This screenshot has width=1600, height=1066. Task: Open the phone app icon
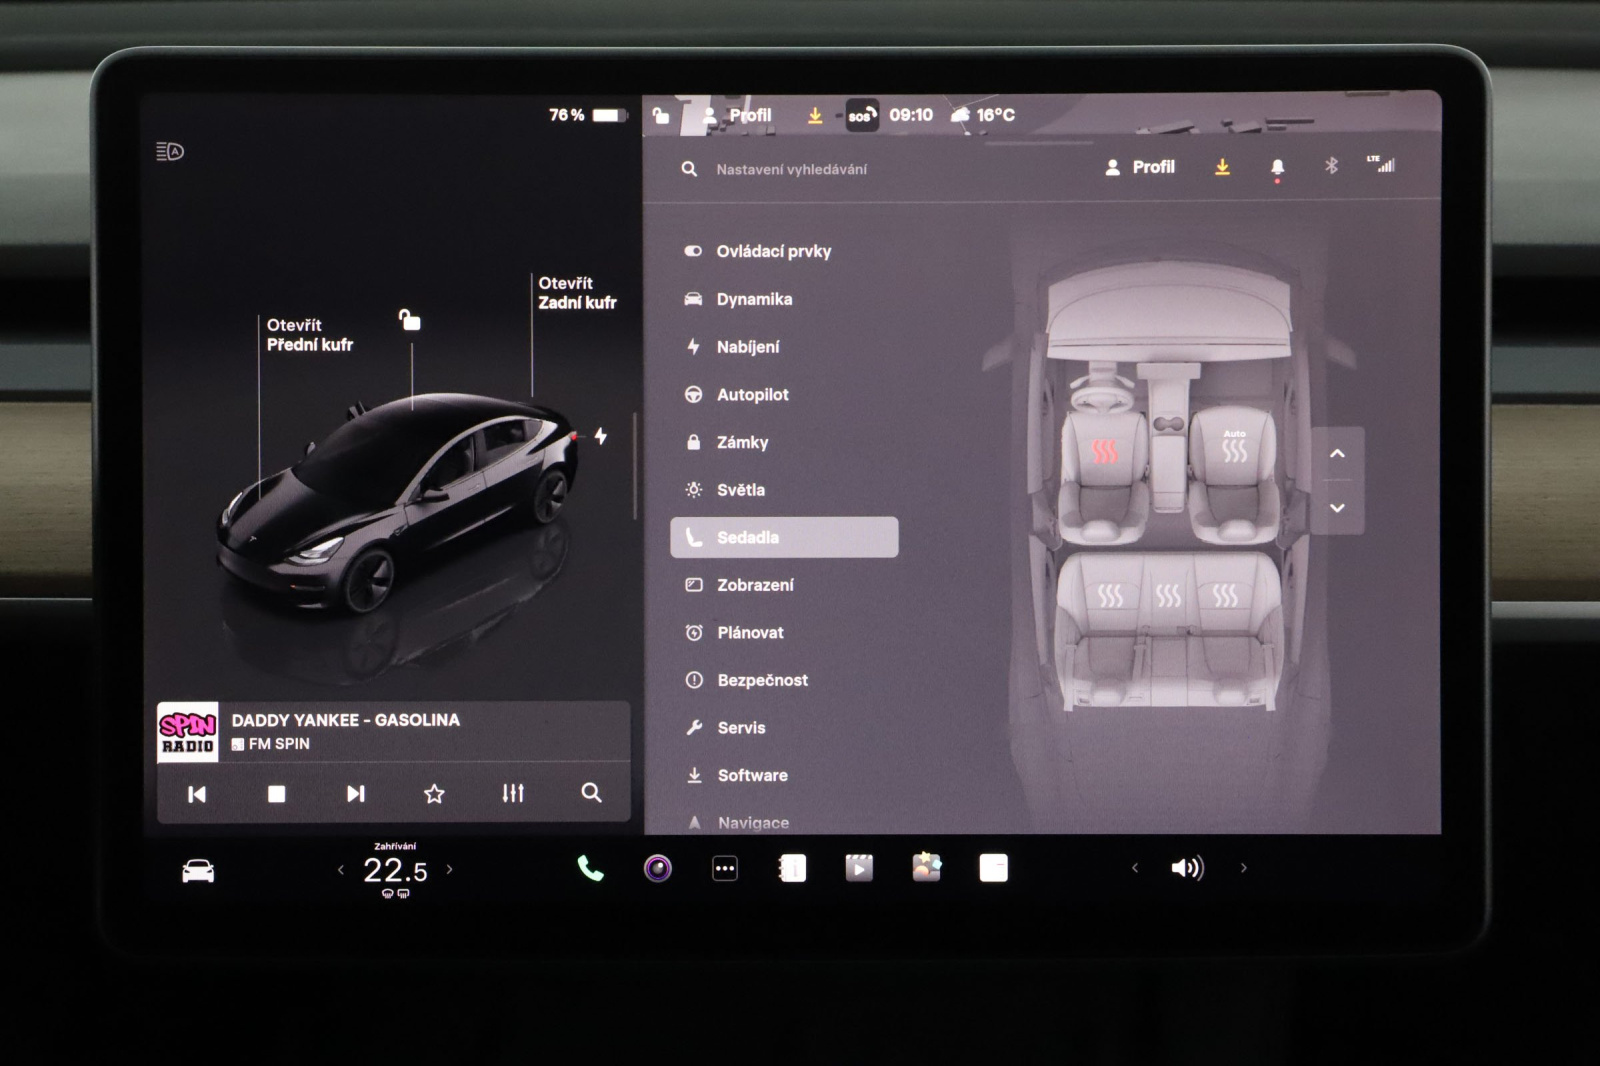click(590, 868)
